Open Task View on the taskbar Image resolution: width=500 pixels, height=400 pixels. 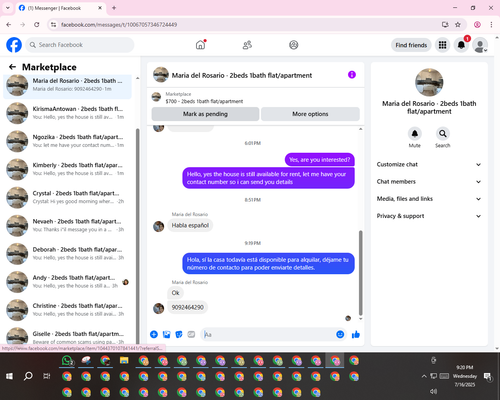click(47, 376)
